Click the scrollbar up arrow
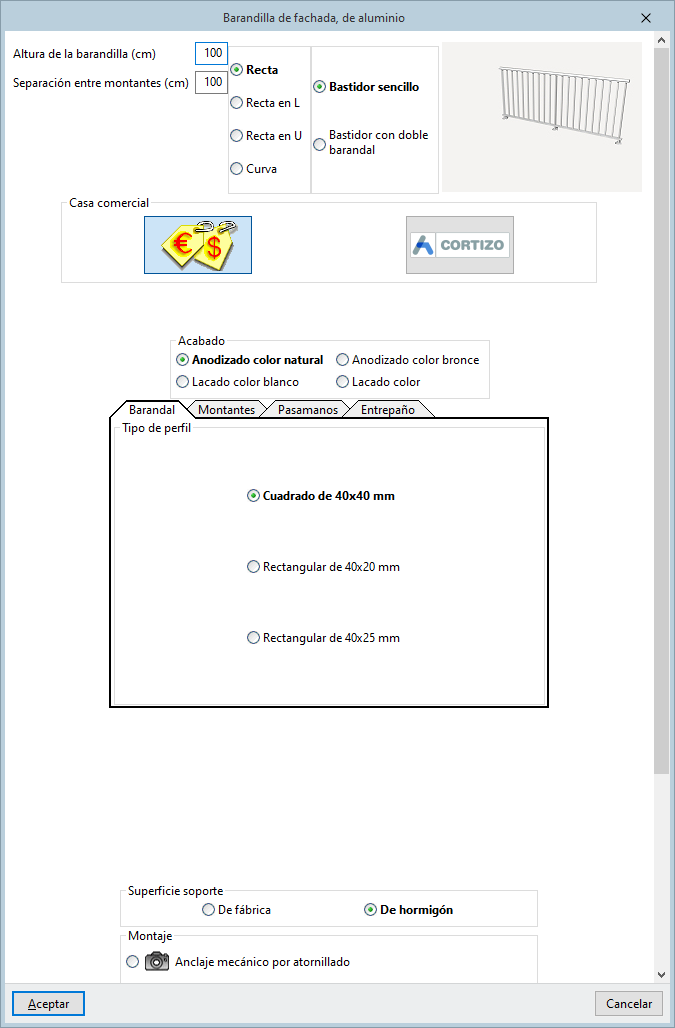The image size is (675, 1028). pyautogui.click(x=661, y=41)
